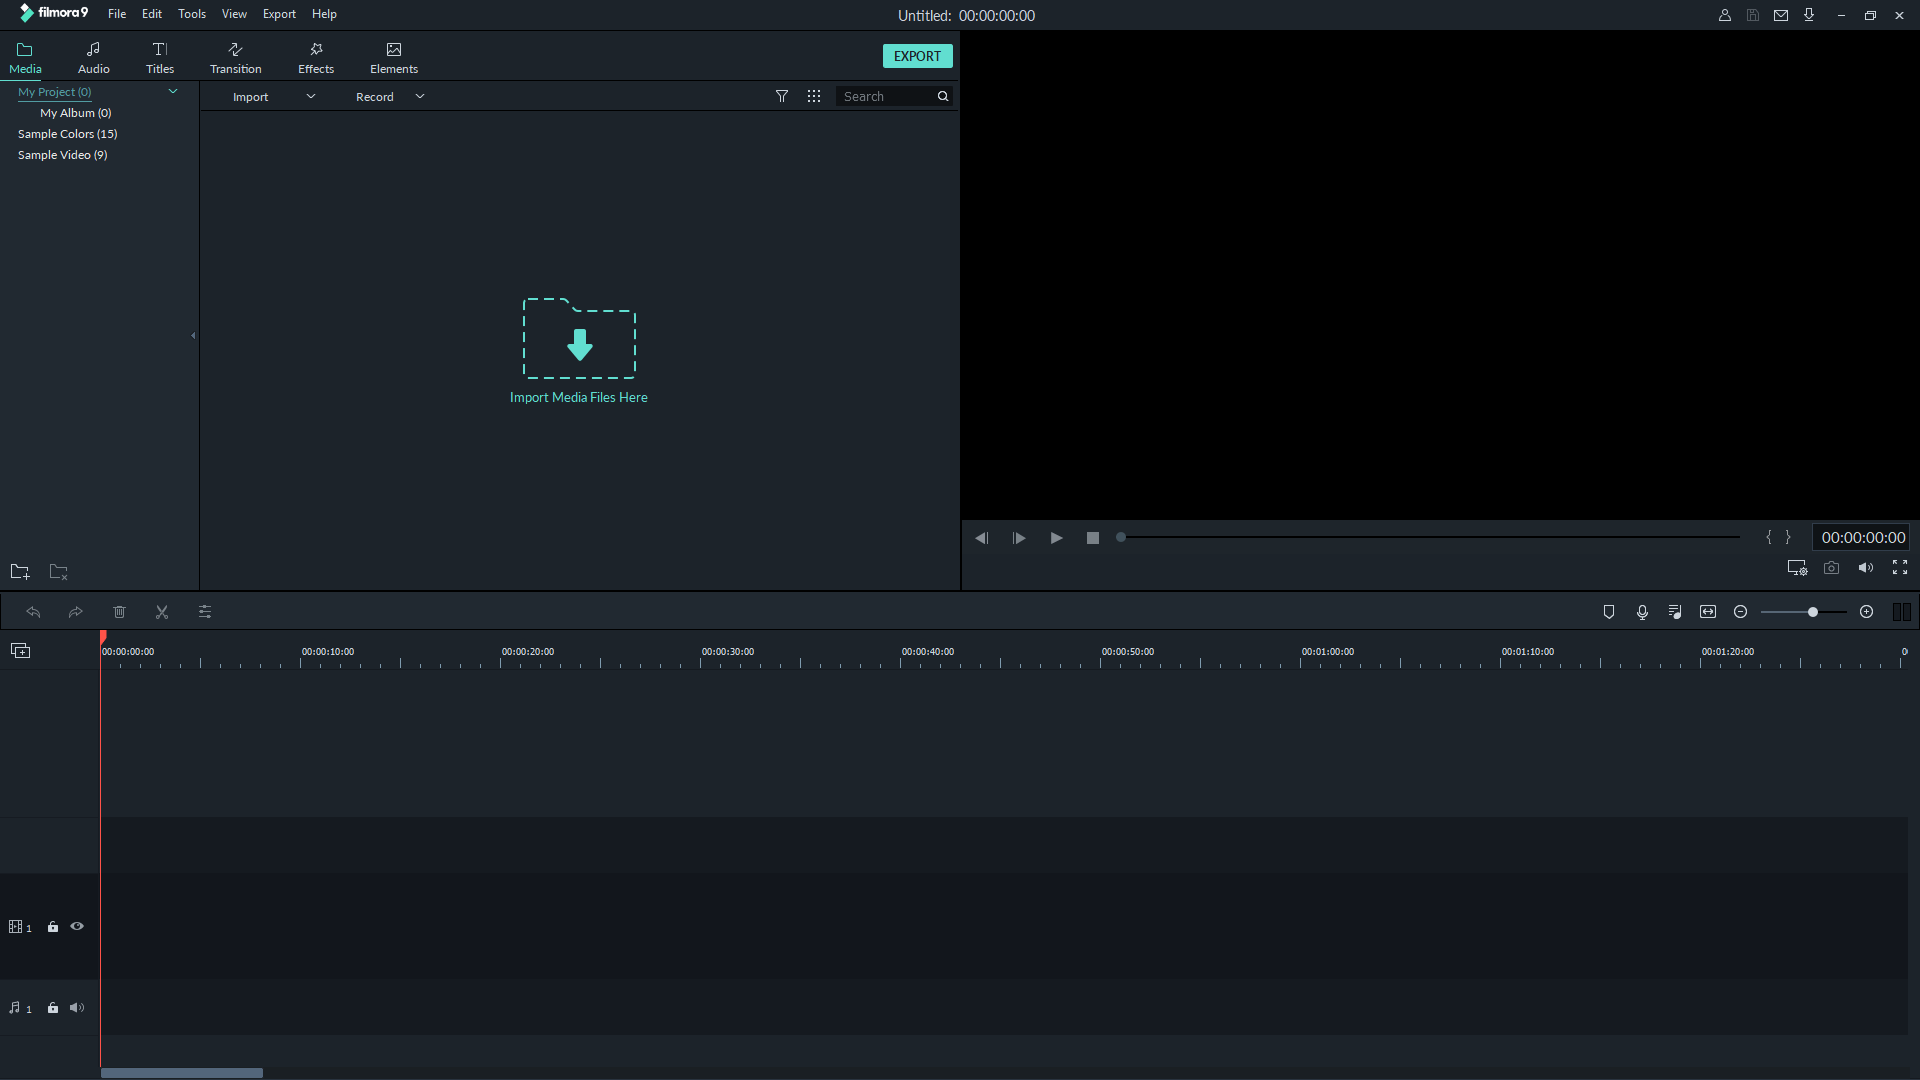Toggle the lock on video track 1

tap(53, 927)
